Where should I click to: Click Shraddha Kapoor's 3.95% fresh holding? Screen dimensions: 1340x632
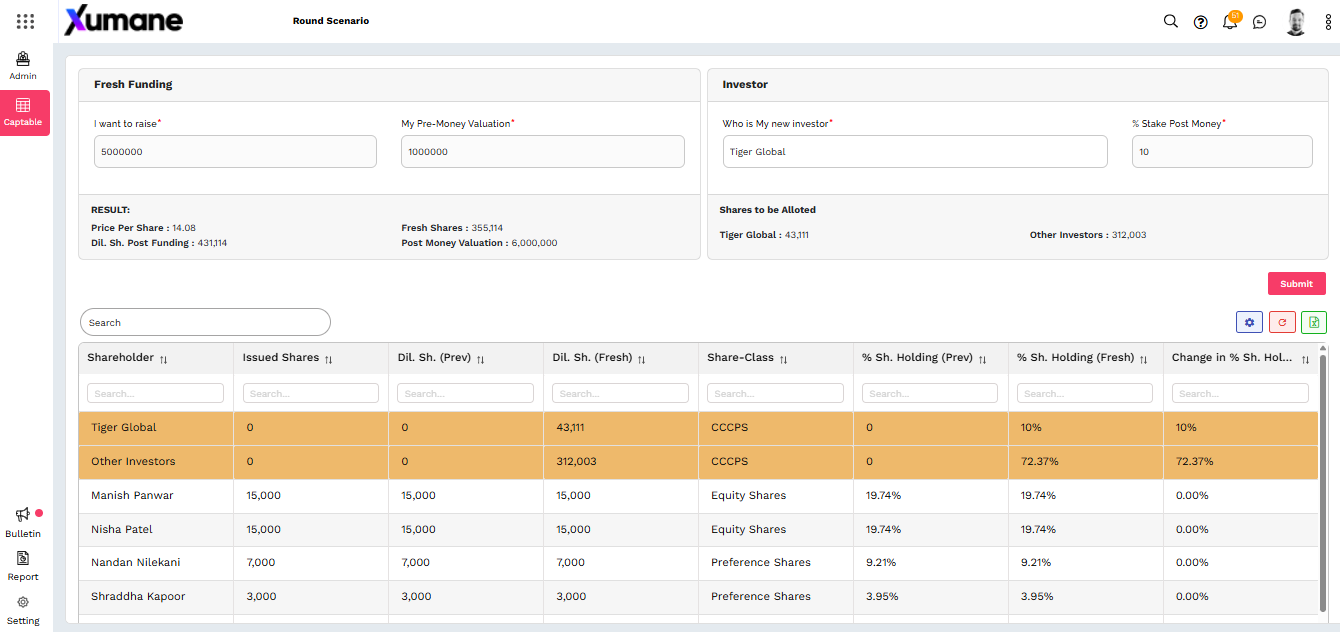coord(1037,597)
